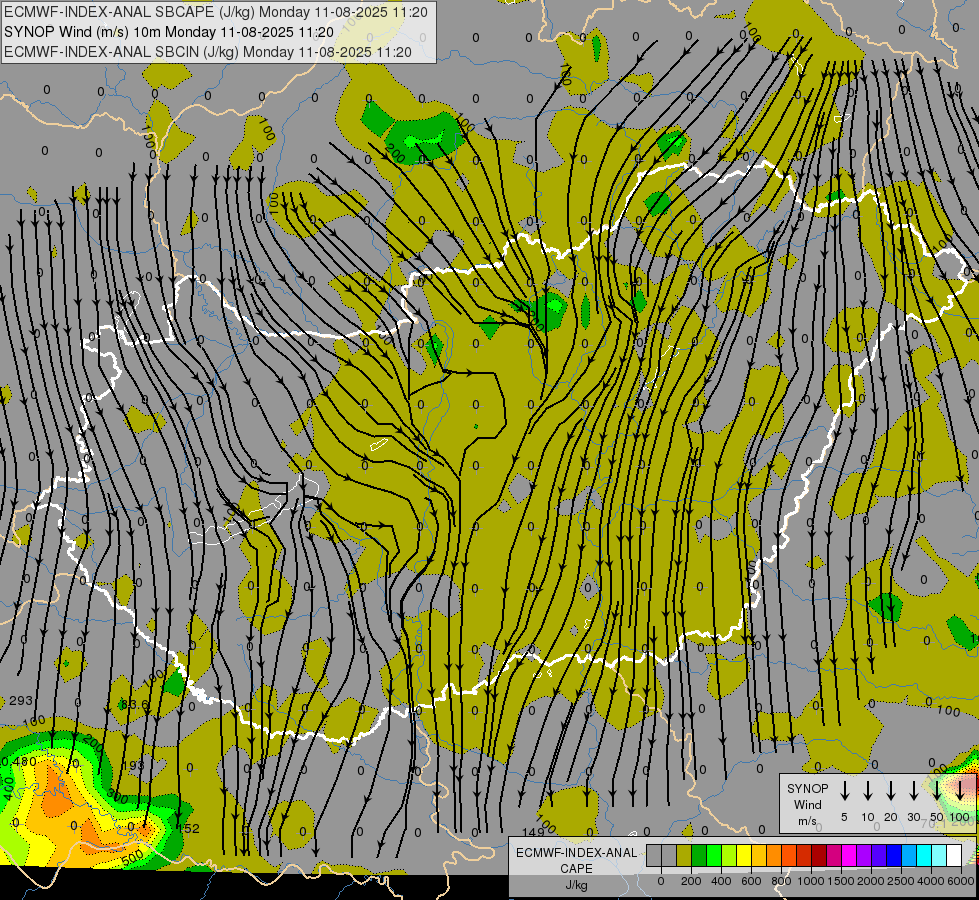The image size is (979, 900).
Task: Pick the bright green CAPE legend swatch
Action: coord(714,856)
